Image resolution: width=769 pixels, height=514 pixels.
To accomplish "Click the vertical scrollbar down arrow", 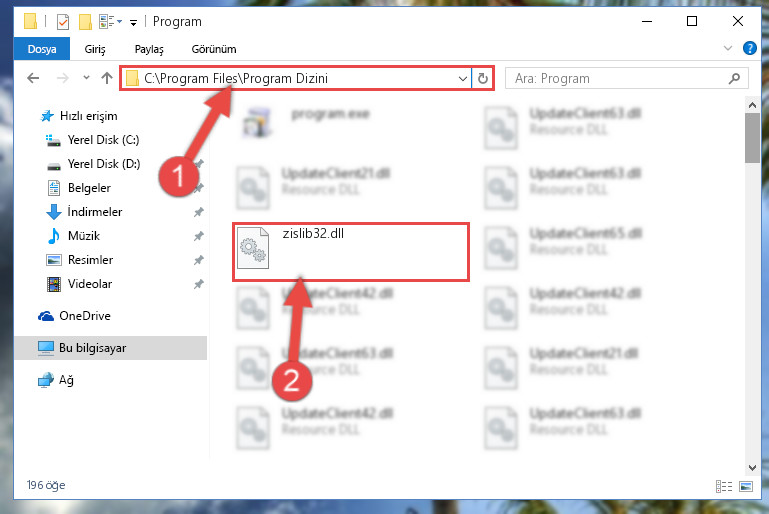I will click(752, 468).
